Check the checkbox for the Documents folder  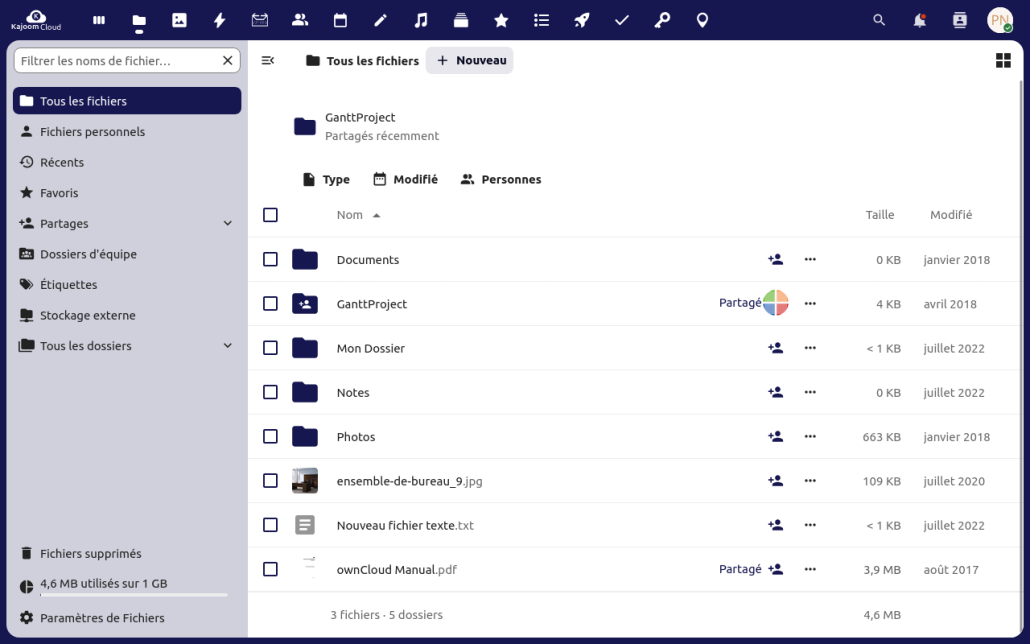[x=270, y=259]
